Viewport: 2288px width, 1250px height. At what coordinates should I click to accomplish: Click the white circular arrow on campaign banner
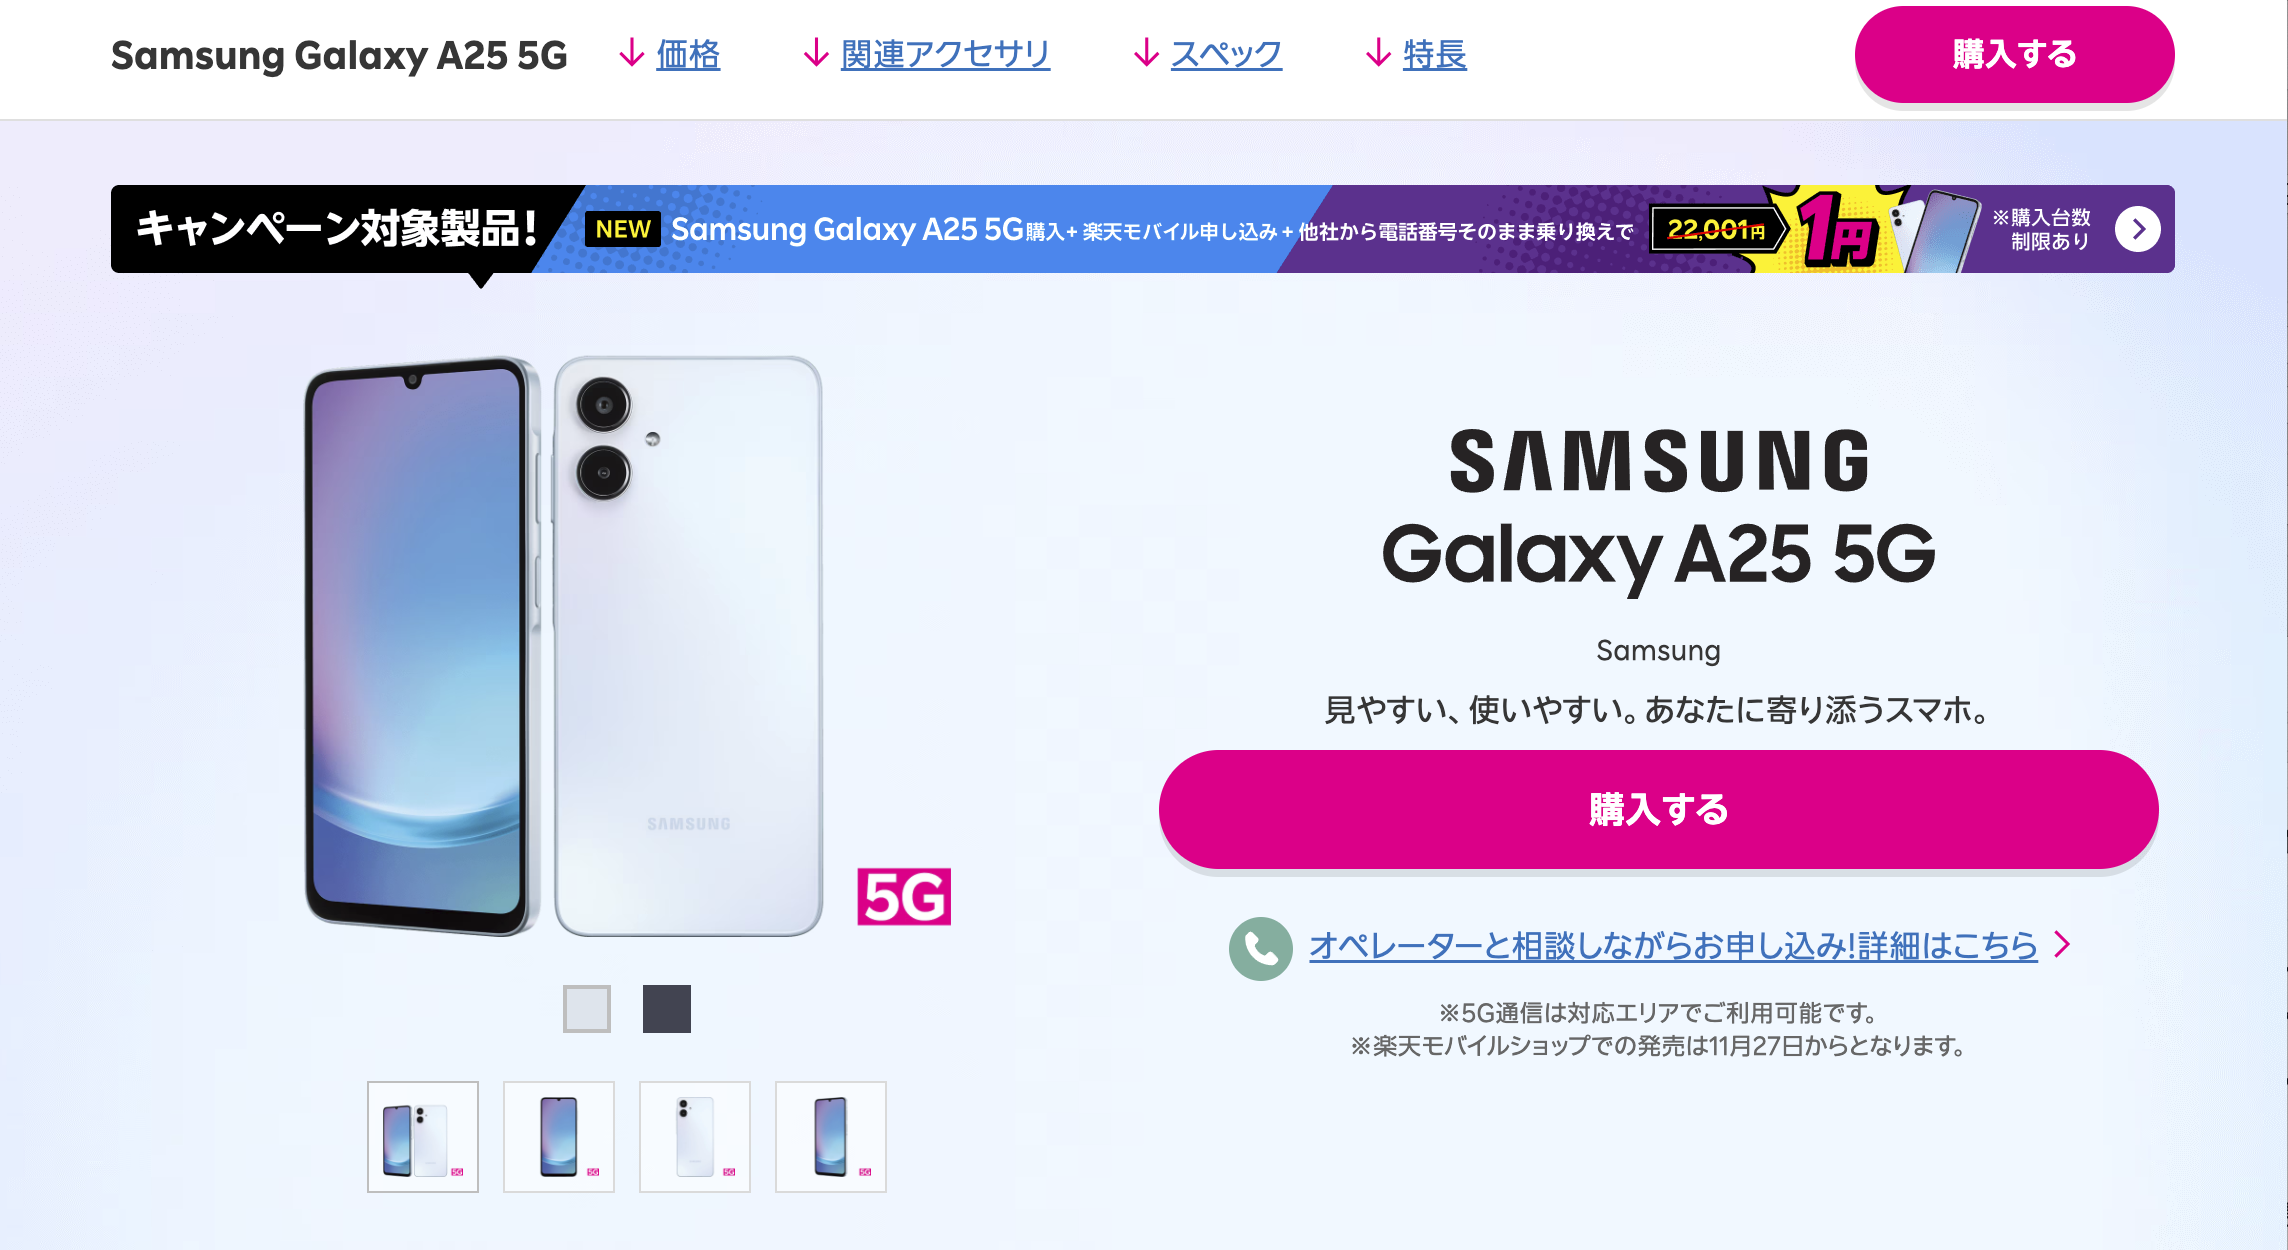pos(2137,230)
